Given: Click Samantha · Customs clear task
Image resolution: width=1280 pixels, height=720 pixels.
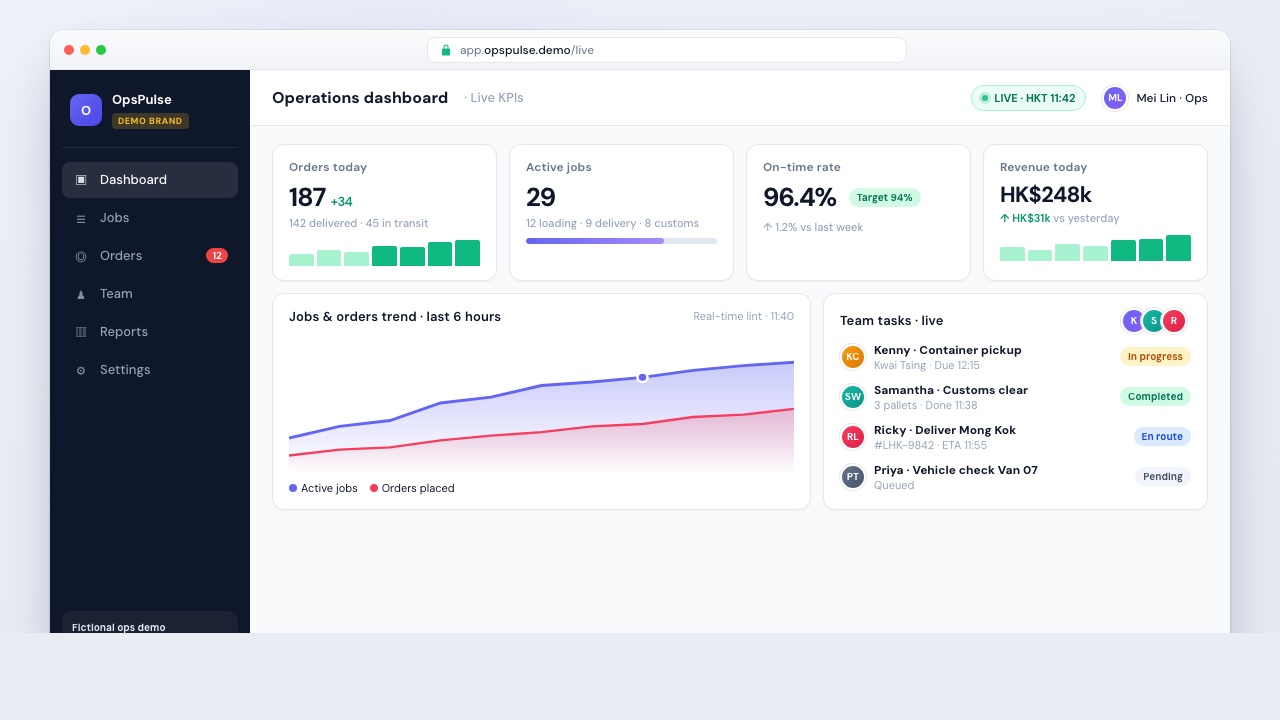Looking at the screenshot, I should coord(951,390).
